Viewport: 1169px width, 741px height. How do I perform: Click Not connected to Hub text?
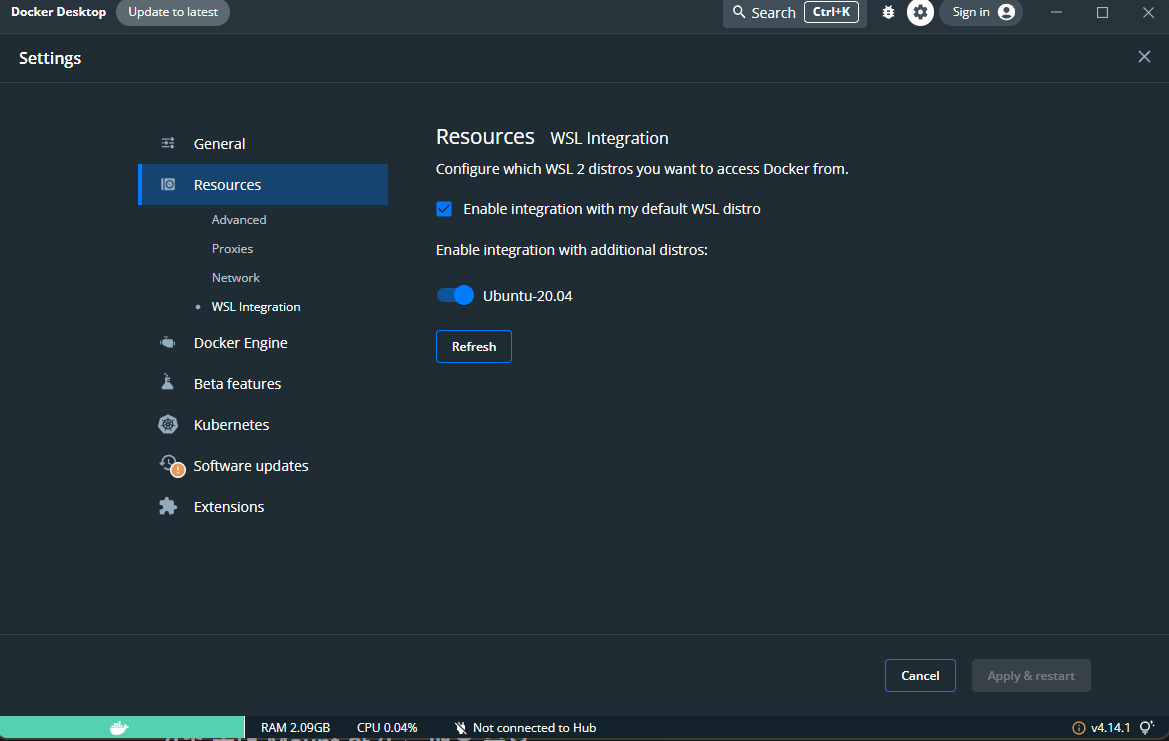[x=535, y=728]
